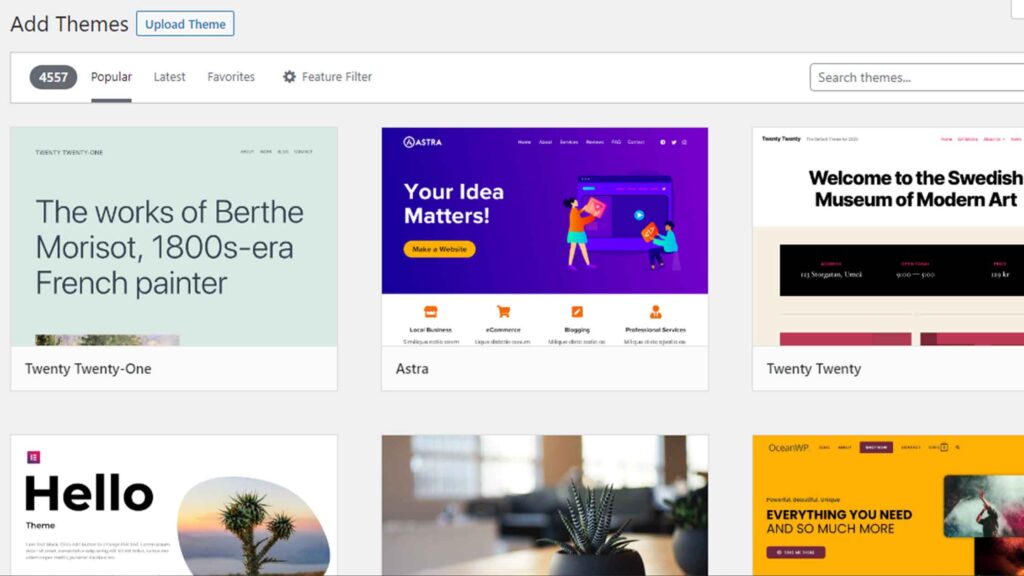This screenshot has height=576, width=1024.
Task: Switch to the Latest tab
Action: (169, 76)
